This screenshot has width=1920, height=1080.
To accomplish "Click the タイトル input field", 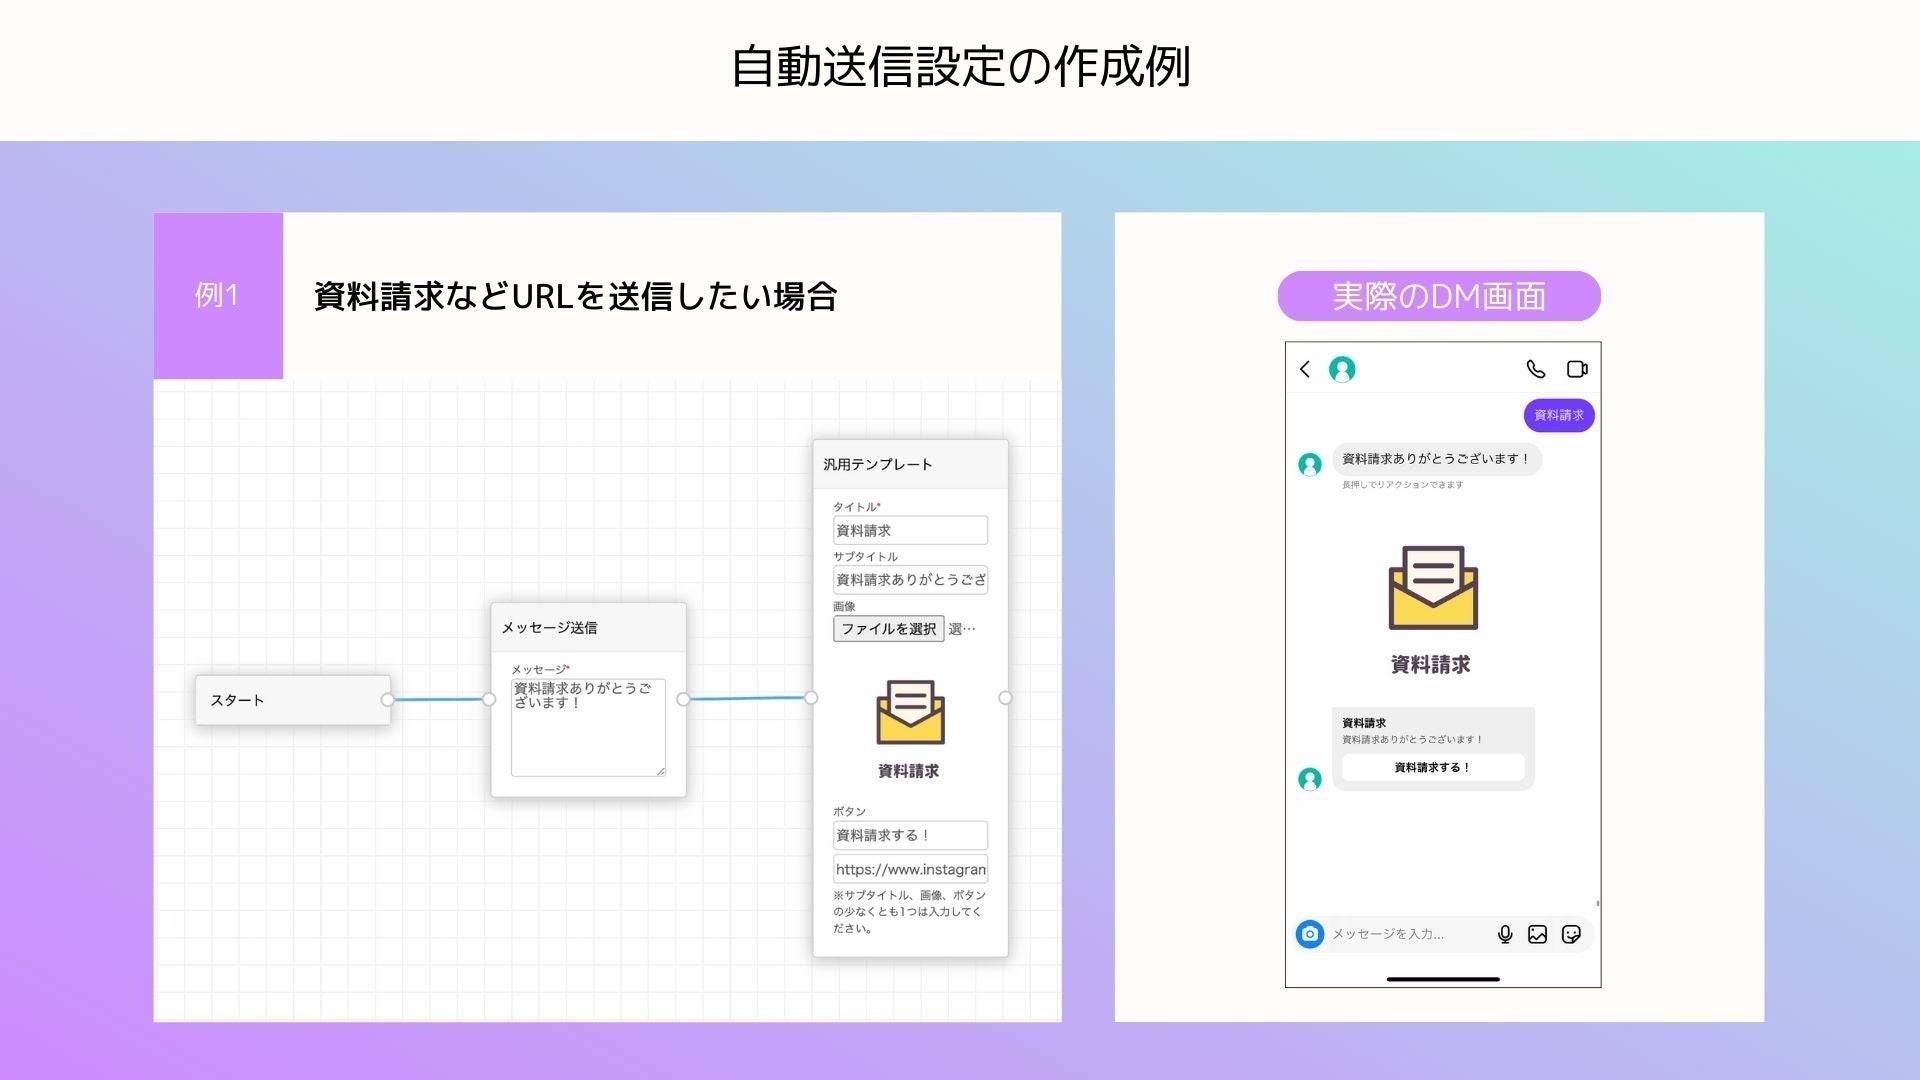I will pyautogui.click(x=910, y=530).
